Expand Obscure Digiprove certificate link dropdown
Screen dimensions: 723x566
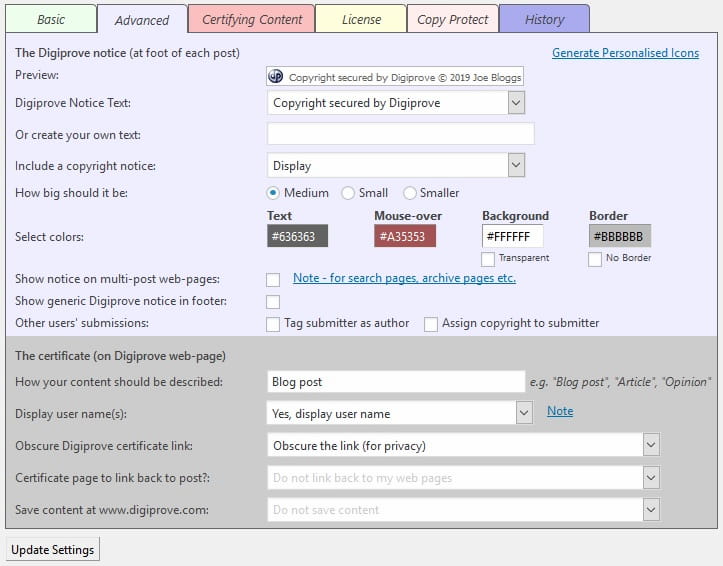pyautogui.click(x=463, y=445)
